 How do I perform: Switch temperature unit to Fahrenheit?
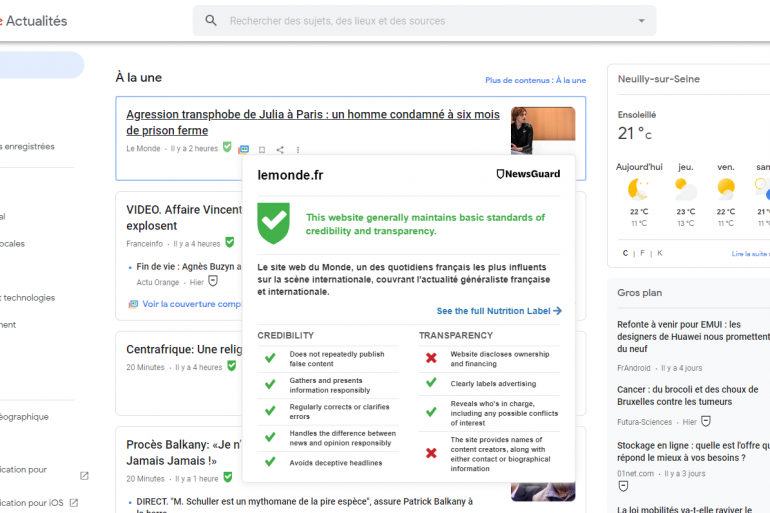(642, 253)
